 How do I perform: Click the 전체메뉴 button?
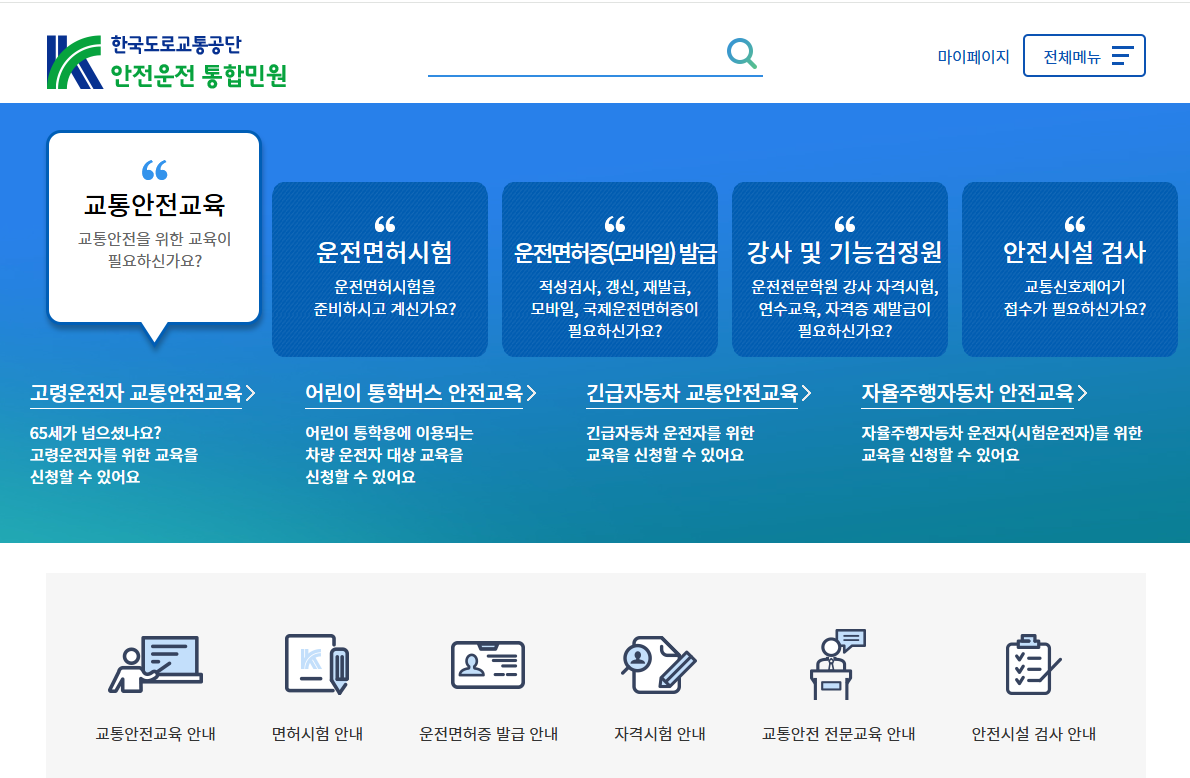[x=1084, y=55]
